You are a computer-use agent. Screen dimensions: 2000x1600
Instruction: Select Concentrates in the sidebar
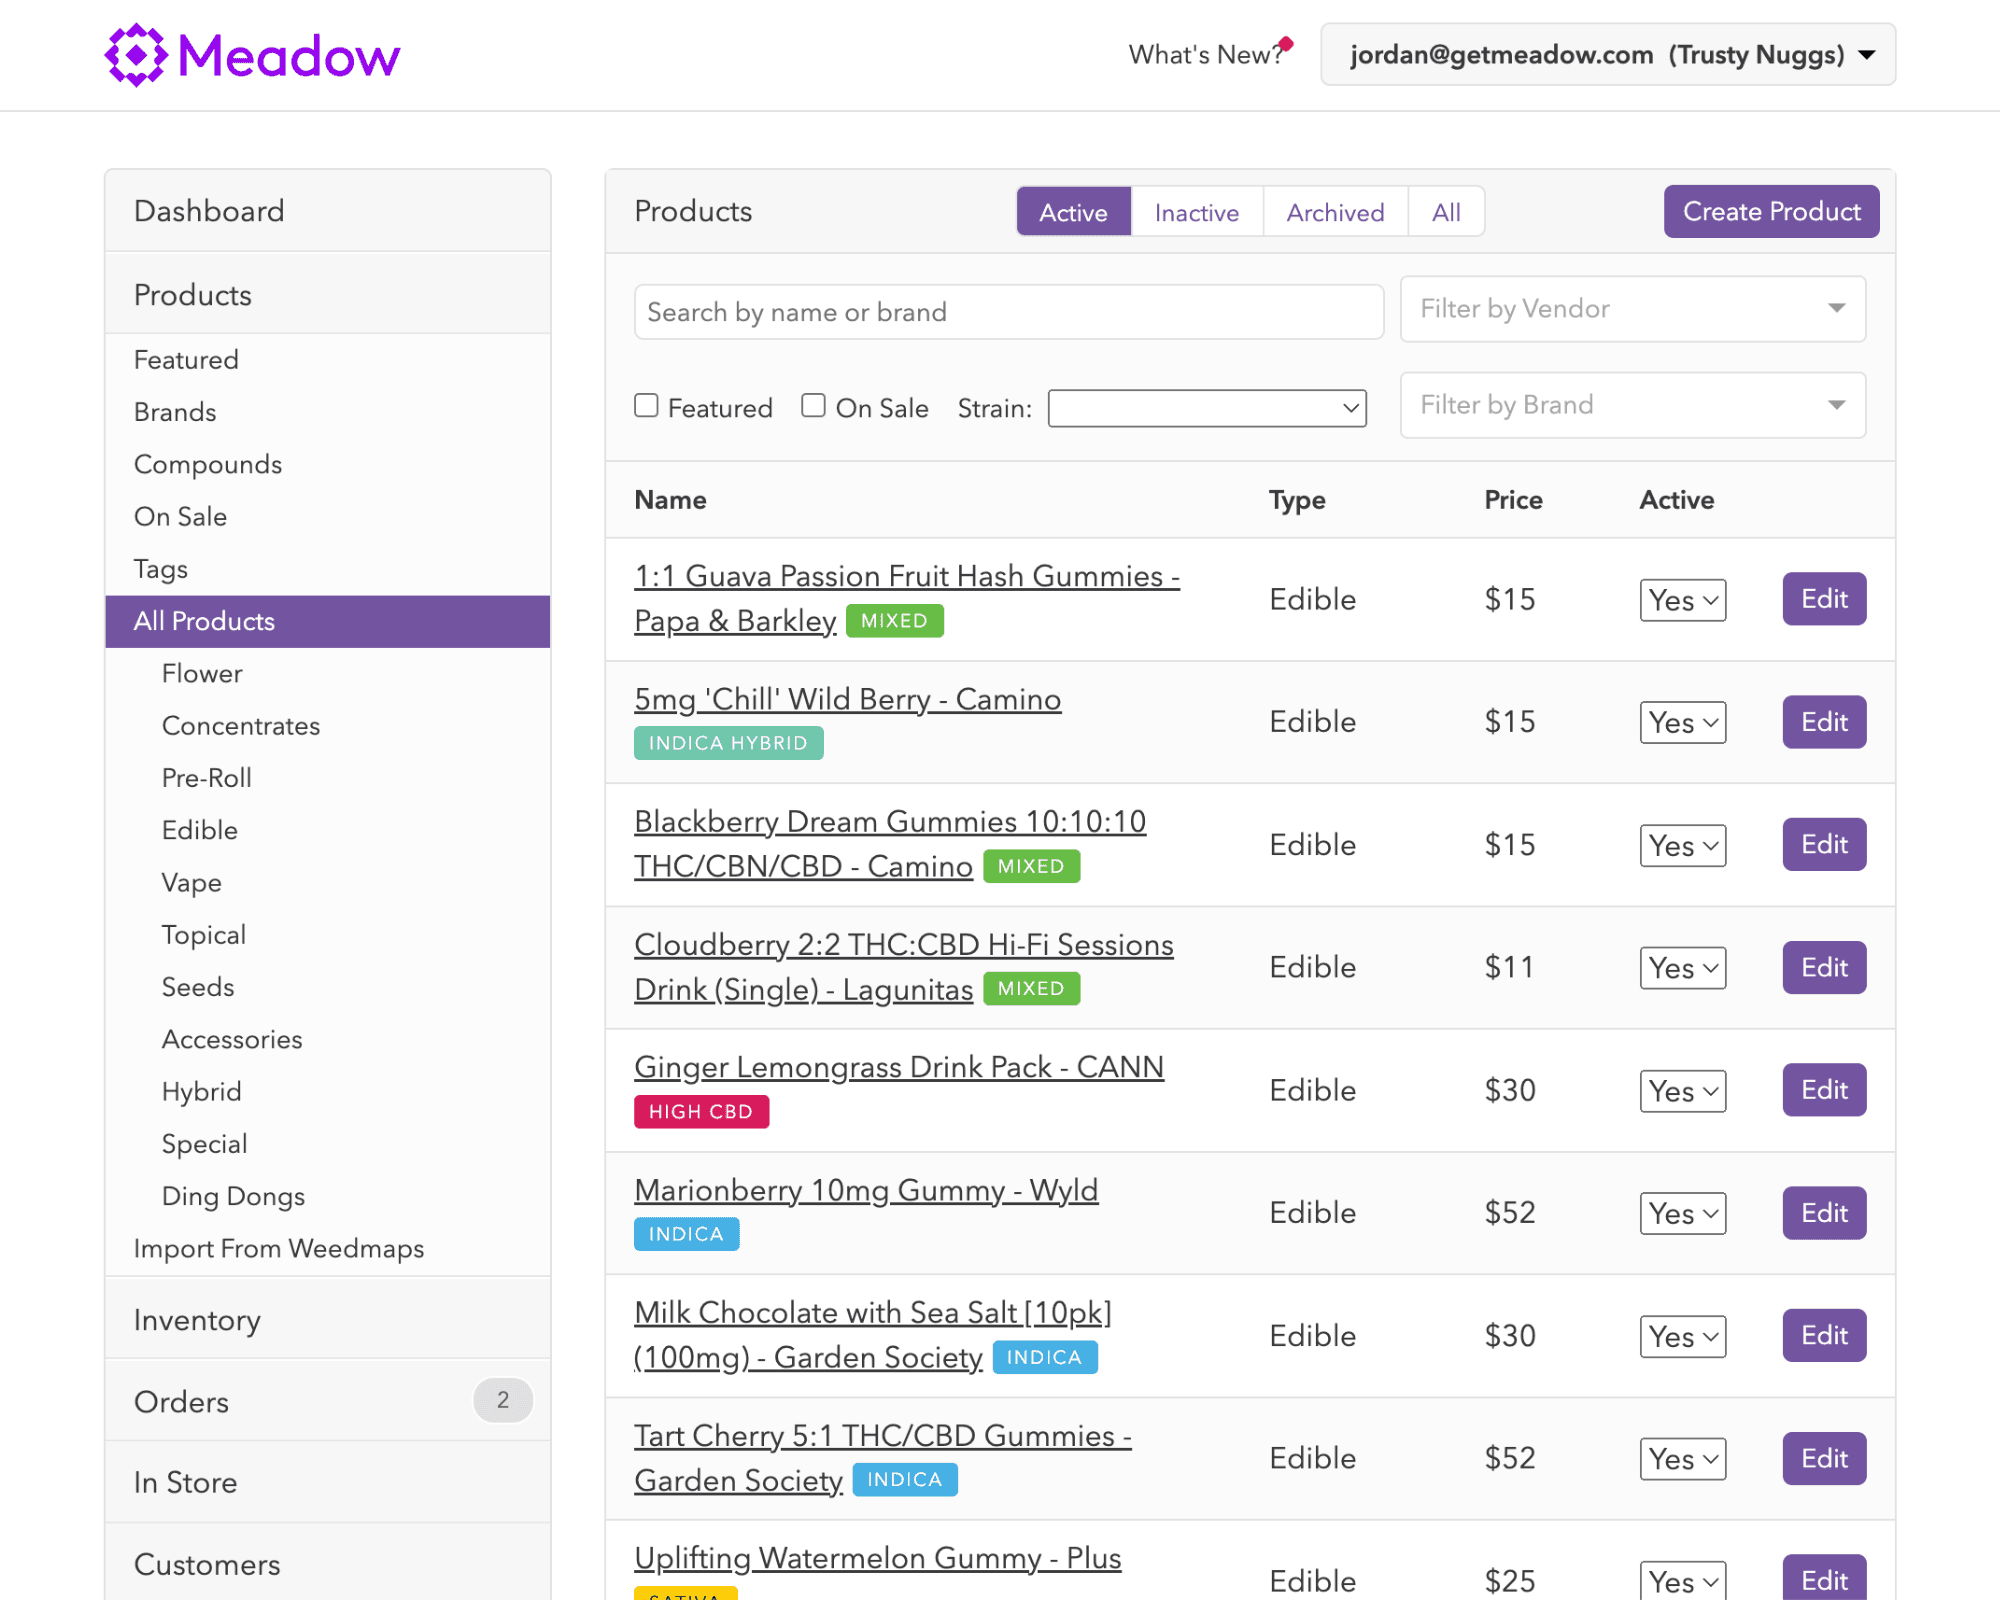click(241, 726)
